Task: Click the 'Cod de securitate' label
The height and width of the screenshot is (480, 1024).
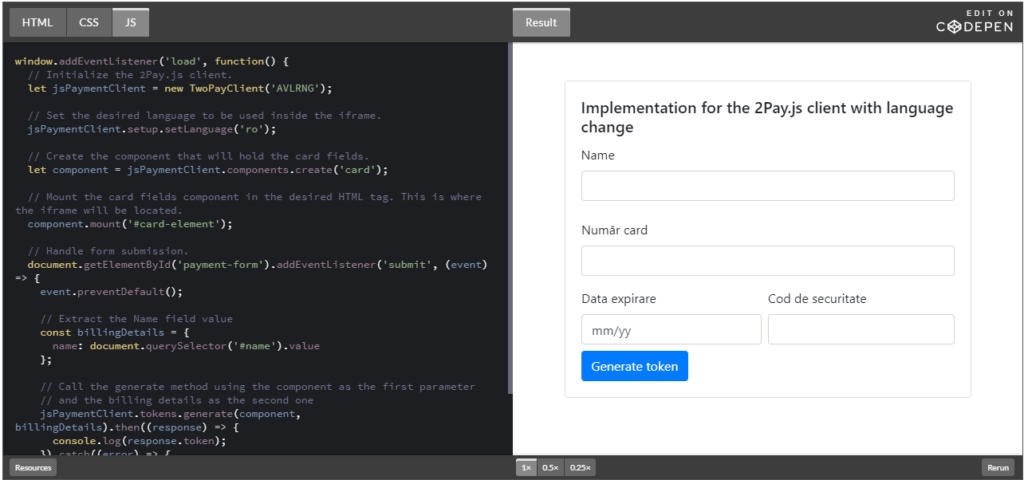Action: 817,298
